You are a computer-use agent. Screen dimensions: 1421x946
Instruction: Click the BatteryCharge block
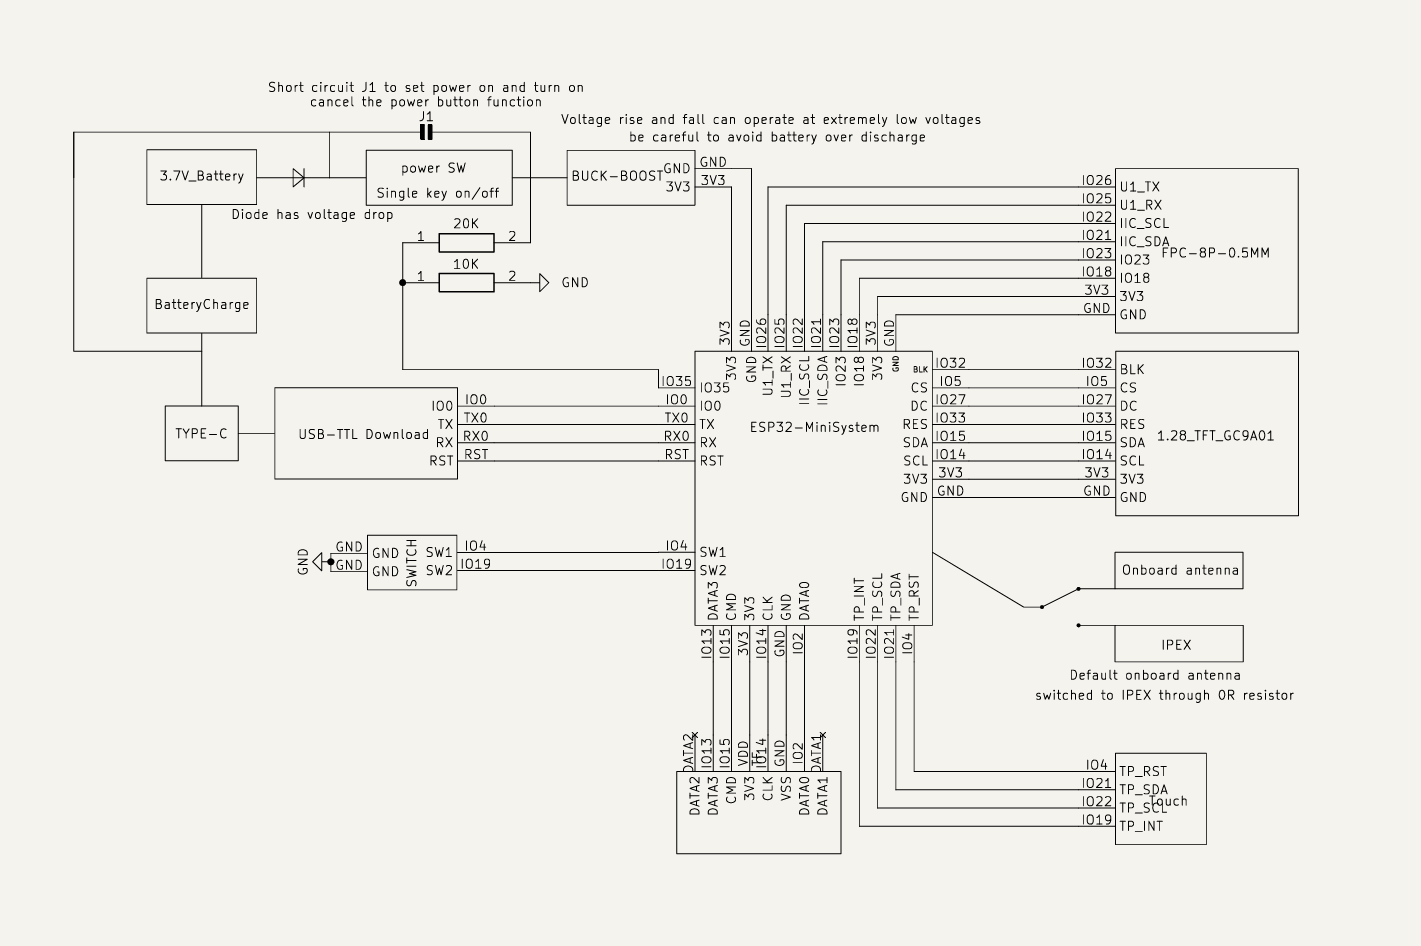pyautogui.click(x=201, y=305)
